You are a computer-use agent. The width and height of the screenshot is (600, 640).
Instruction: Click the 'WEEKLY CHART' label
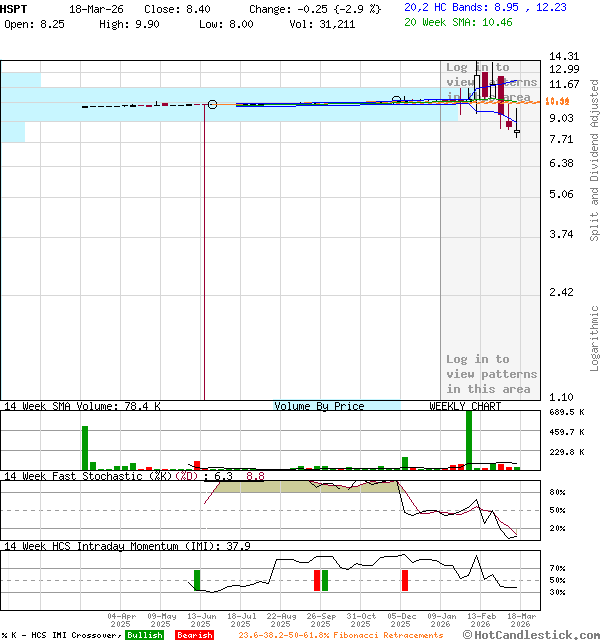pos(465,406)
